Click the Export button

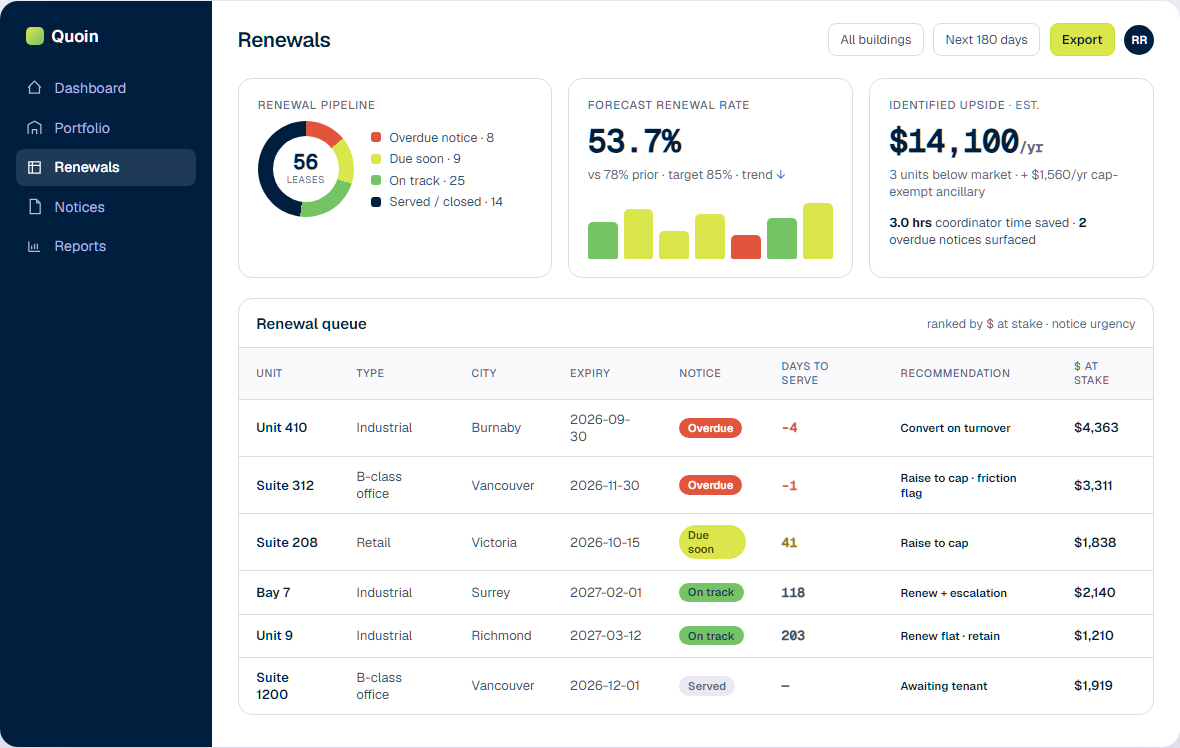pyautogui.click(x=1081, y=40)
